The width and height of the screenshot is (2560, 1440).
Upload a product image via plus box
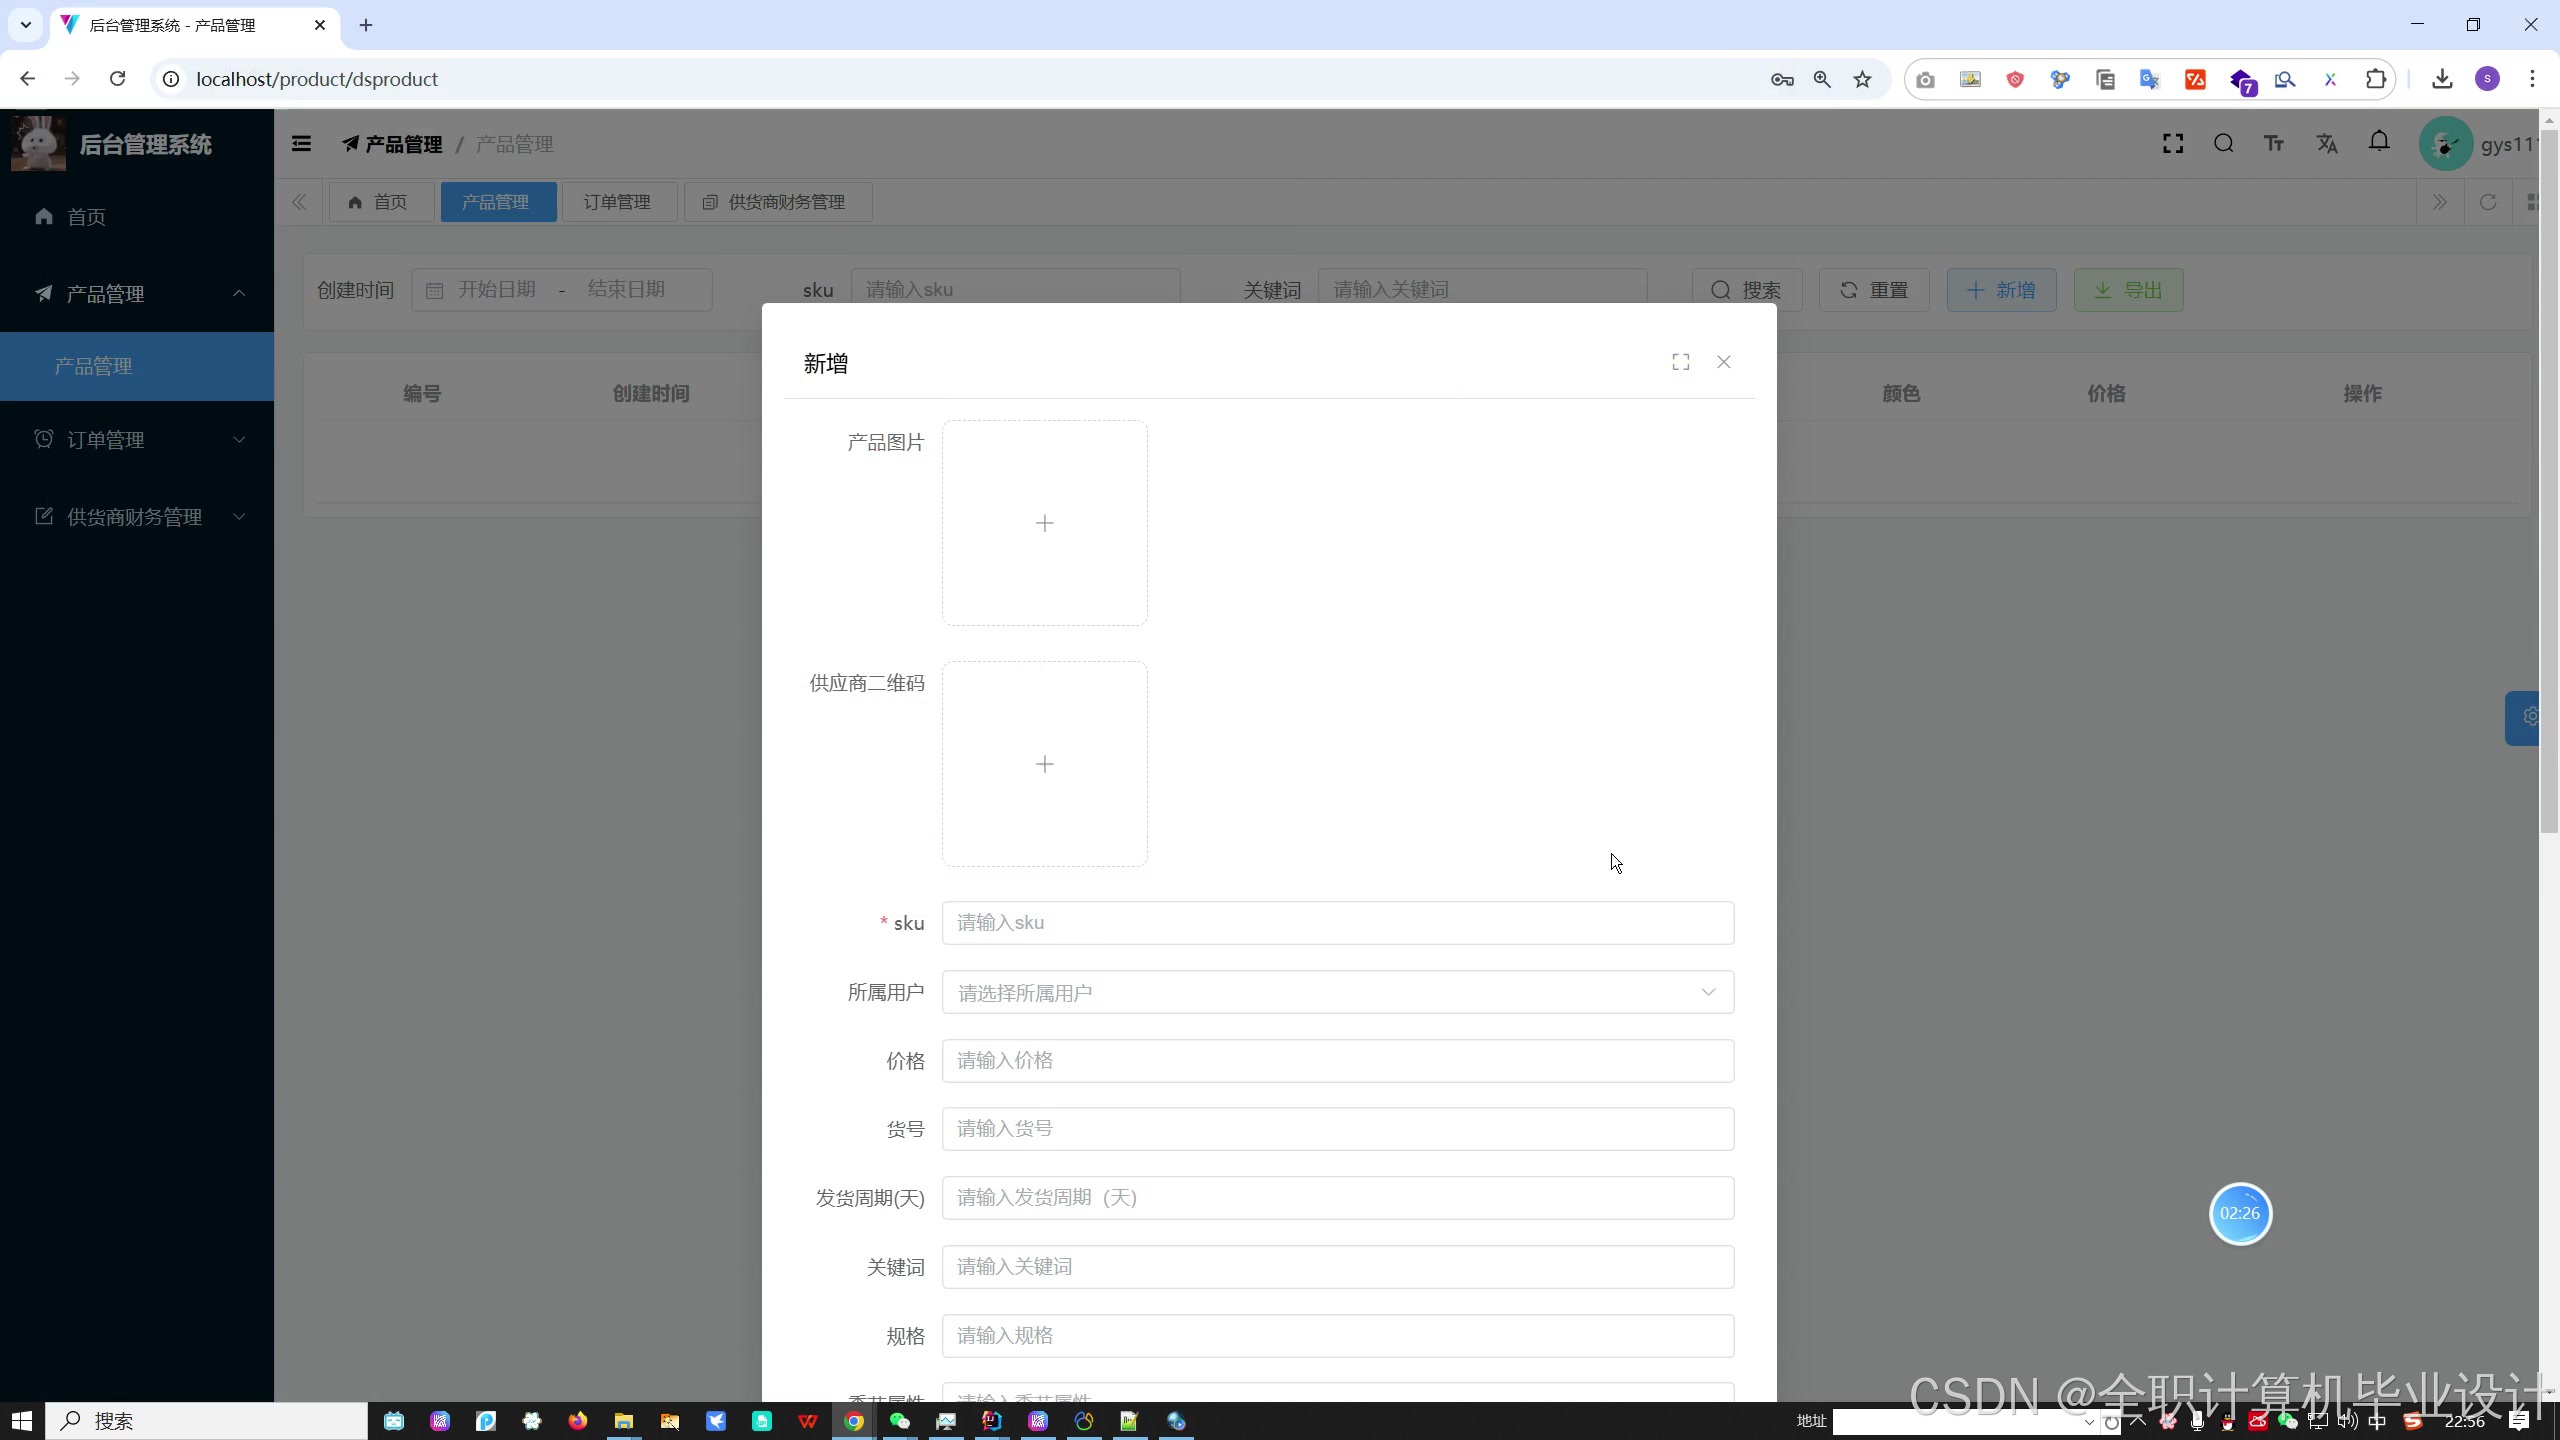pos(1044,523)
